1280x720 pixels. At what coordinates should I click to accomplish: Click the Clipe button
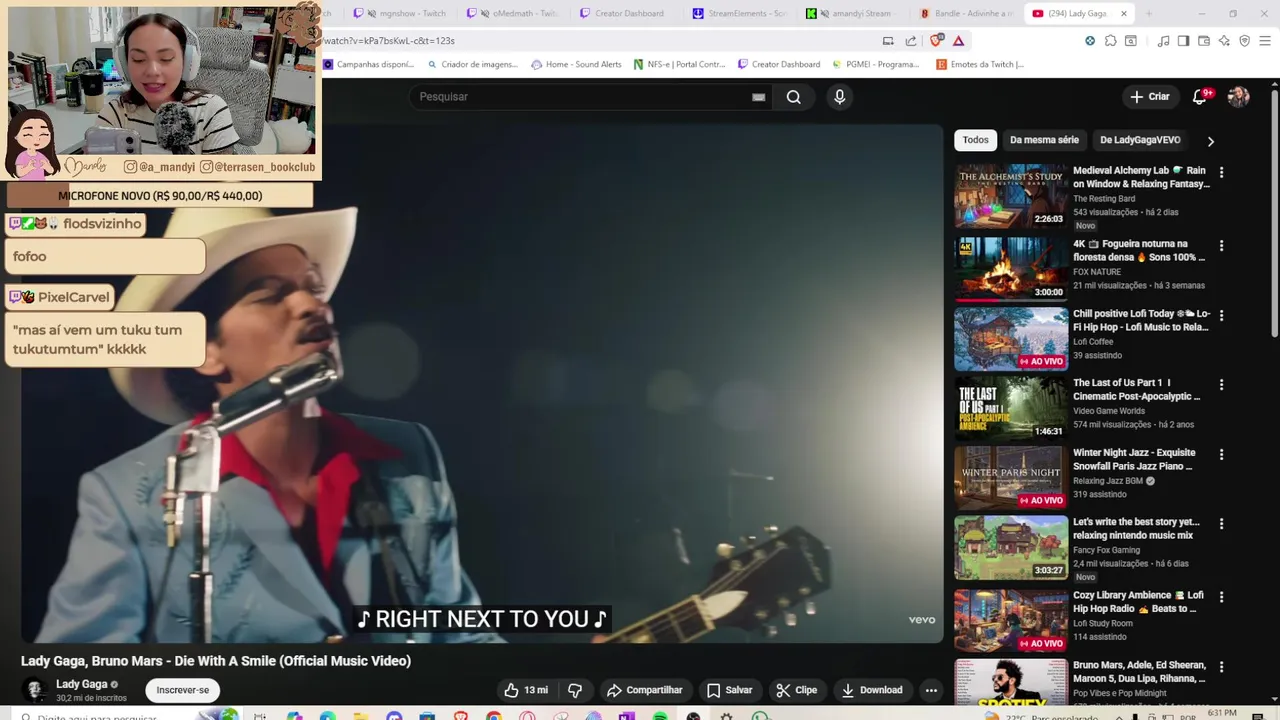(797, 690)
